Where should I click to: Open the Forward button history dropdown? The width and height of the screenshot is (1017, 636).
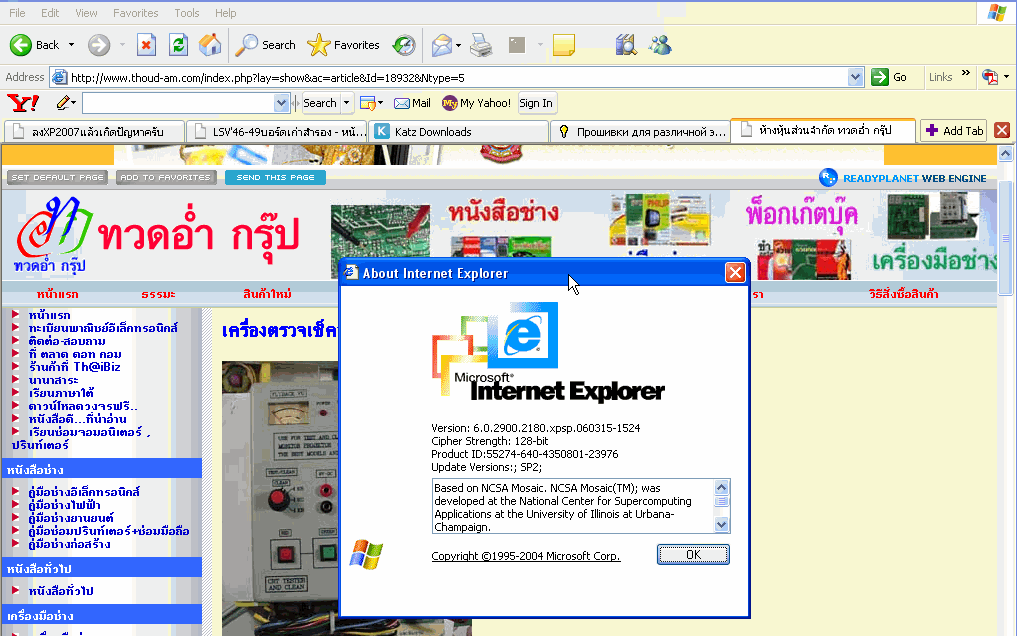click(x=122, y=45)
